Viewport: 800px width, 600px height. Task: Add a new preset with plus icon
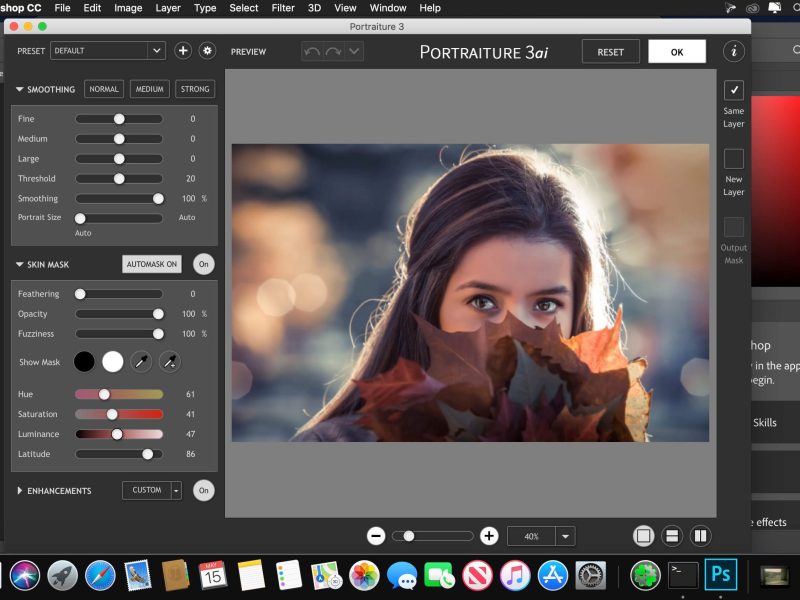[x=183, y=51]
